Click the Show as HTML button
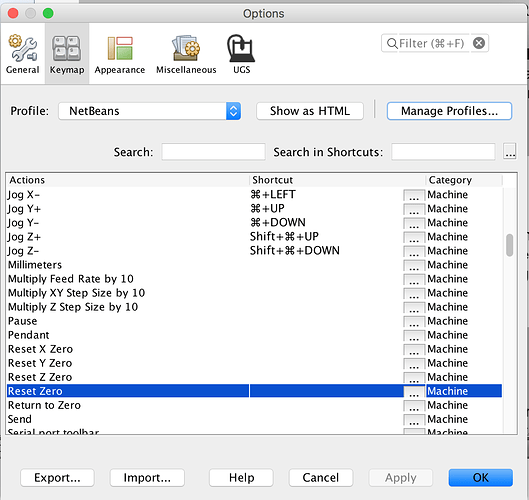The height and width of the screenshot is (500, 529). coord(310,111)
